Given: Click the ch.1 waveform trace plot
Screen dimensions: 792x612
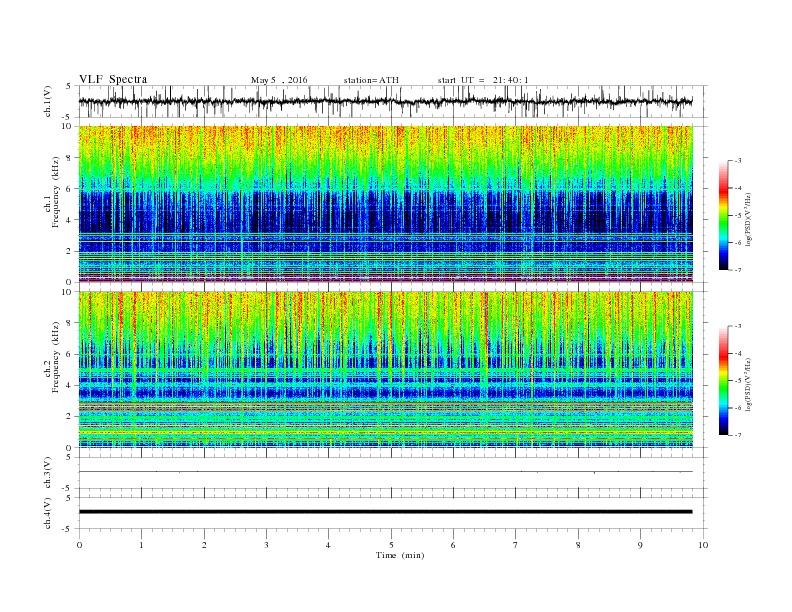Looking at the screenshot, I should [385, 101].
